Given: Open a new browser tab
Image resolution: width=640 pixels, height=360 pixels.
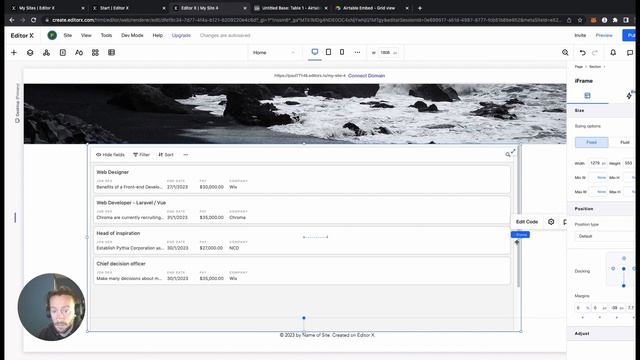Looking at the screenshot, I should [420, 8].
